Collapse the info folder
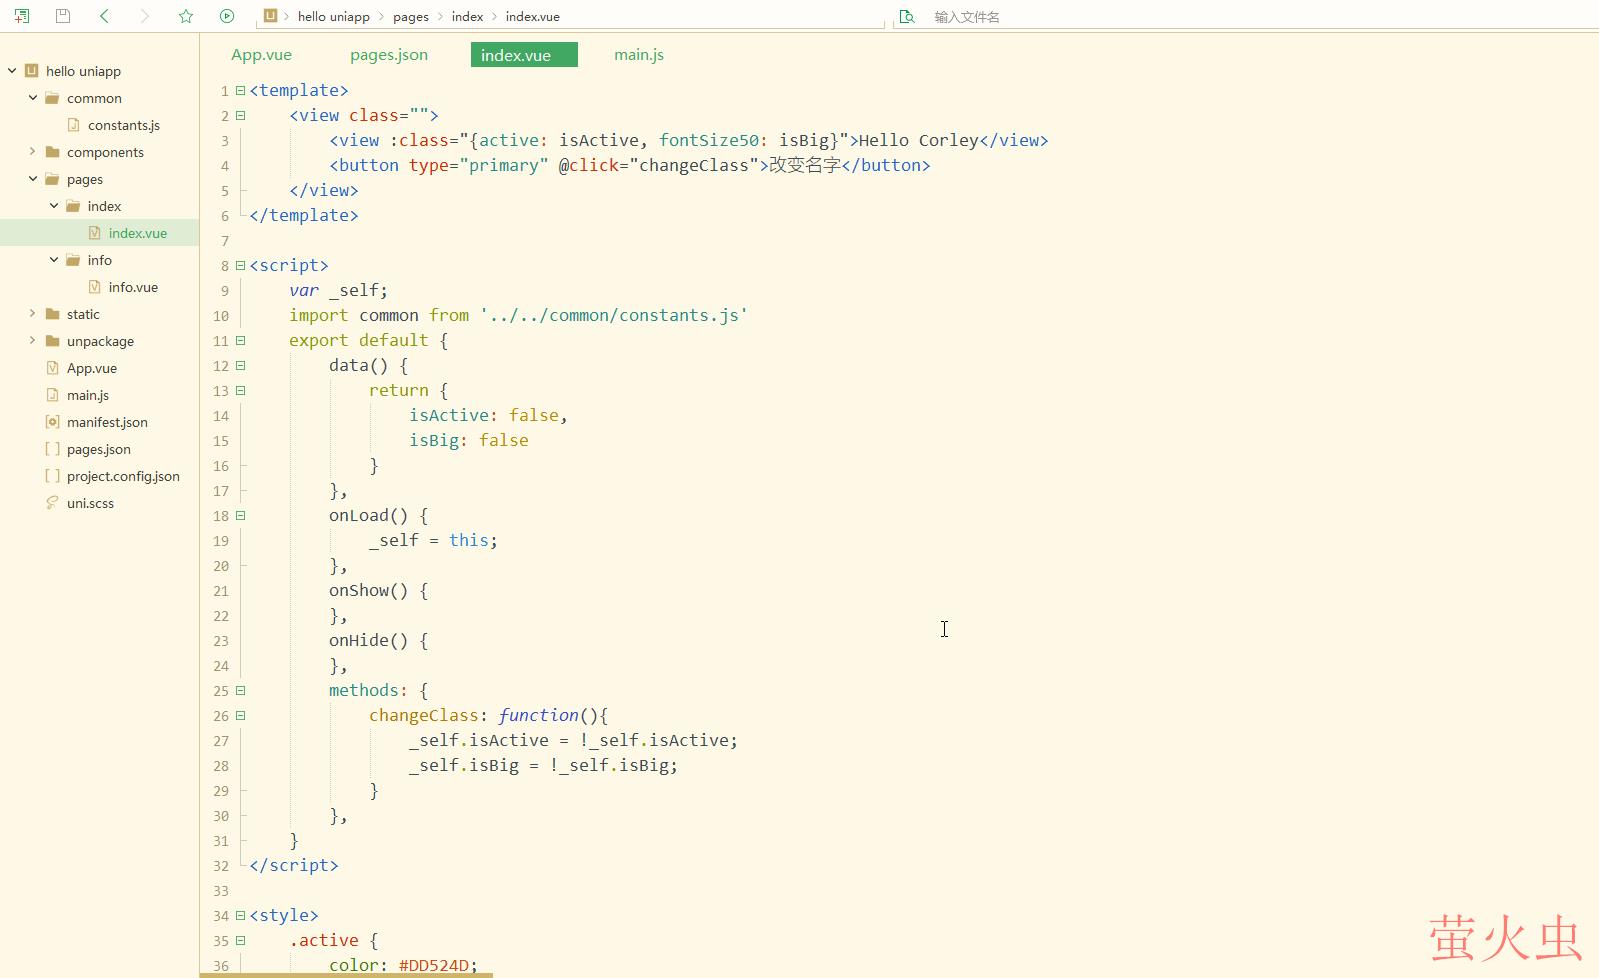This screenshot has height=978, width=1599. tap(54, 260)
